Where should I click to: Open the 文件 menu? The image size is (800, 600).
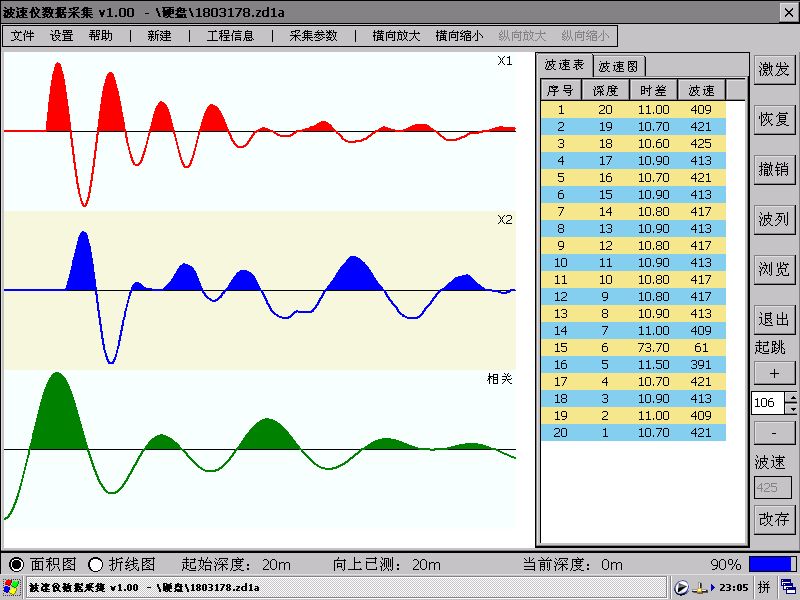tap(23, 35)
